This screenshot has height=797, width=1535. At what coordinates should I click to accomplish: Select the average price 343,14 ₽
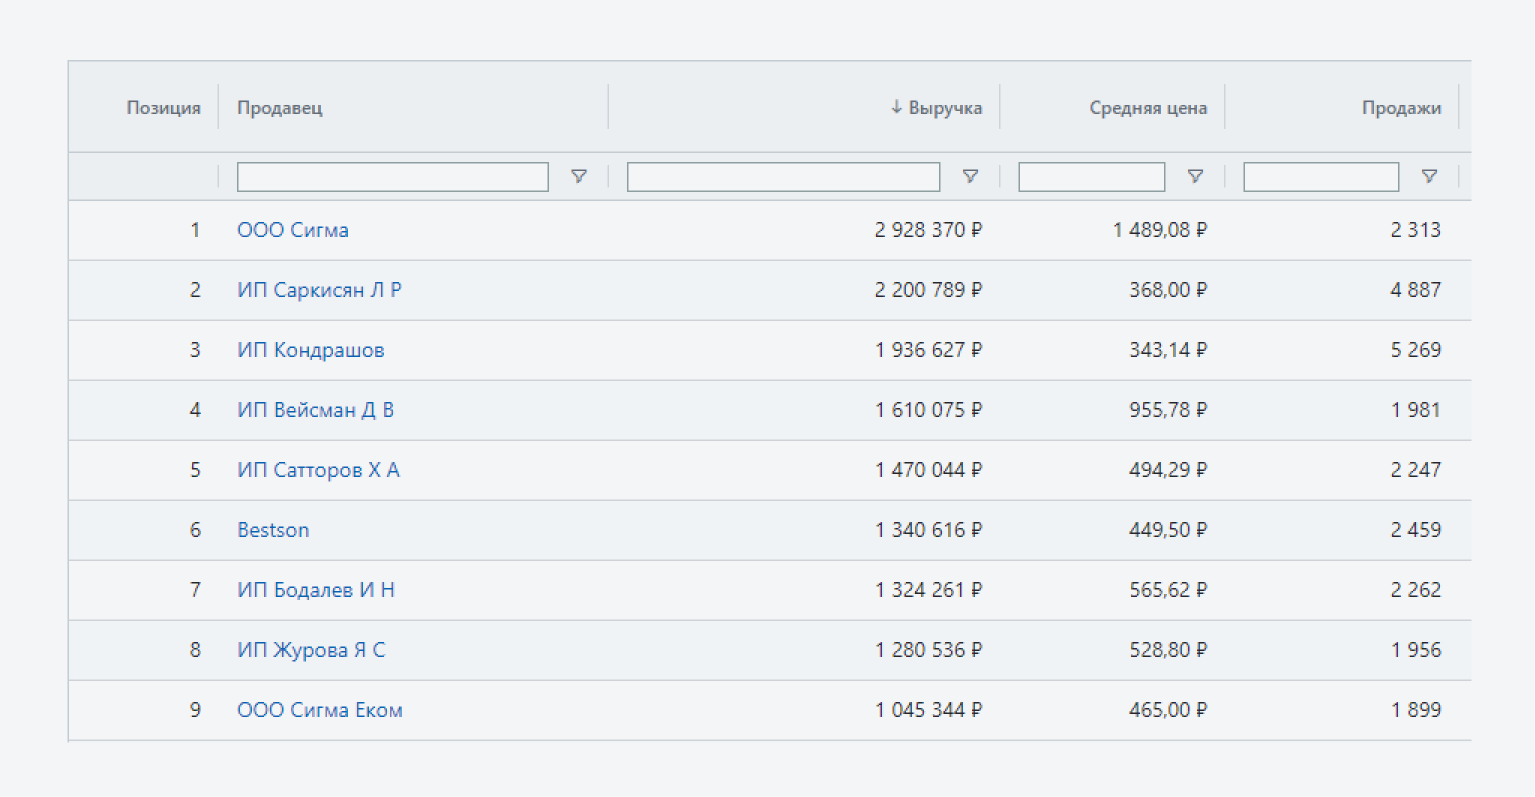click(x=1168, y=350)
